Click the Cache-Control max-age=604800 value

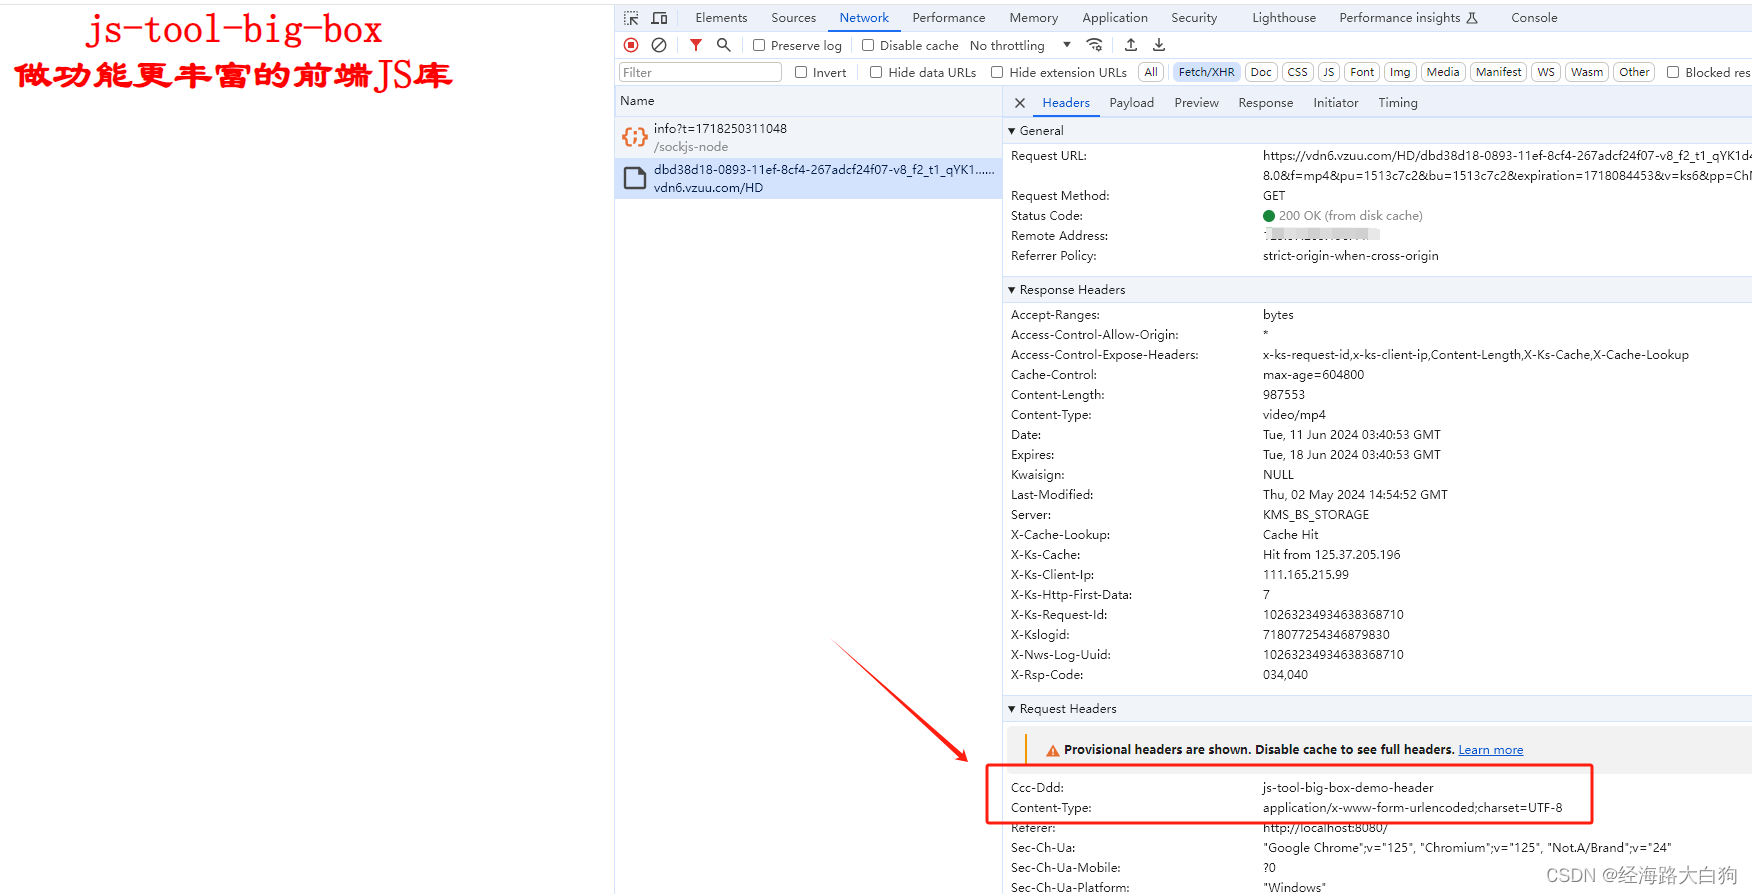click(1313, 375)
